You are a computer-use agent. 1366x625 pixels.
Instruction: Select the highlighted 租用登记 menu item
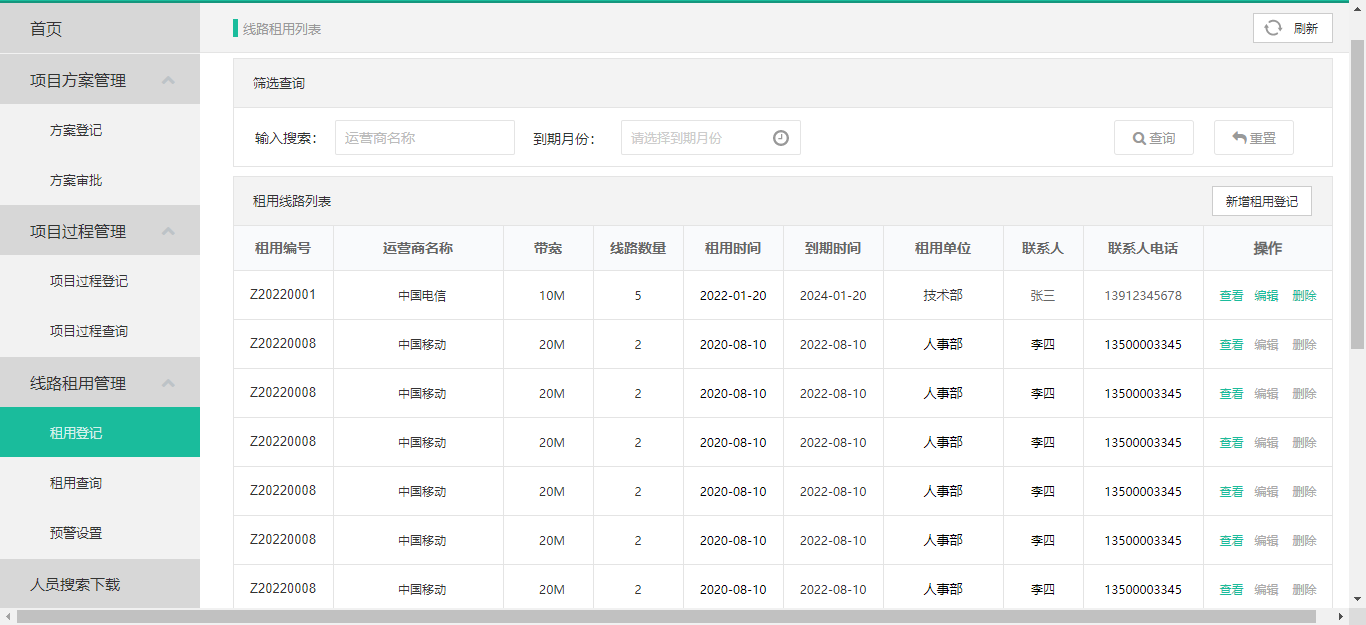tap(100, 432)
